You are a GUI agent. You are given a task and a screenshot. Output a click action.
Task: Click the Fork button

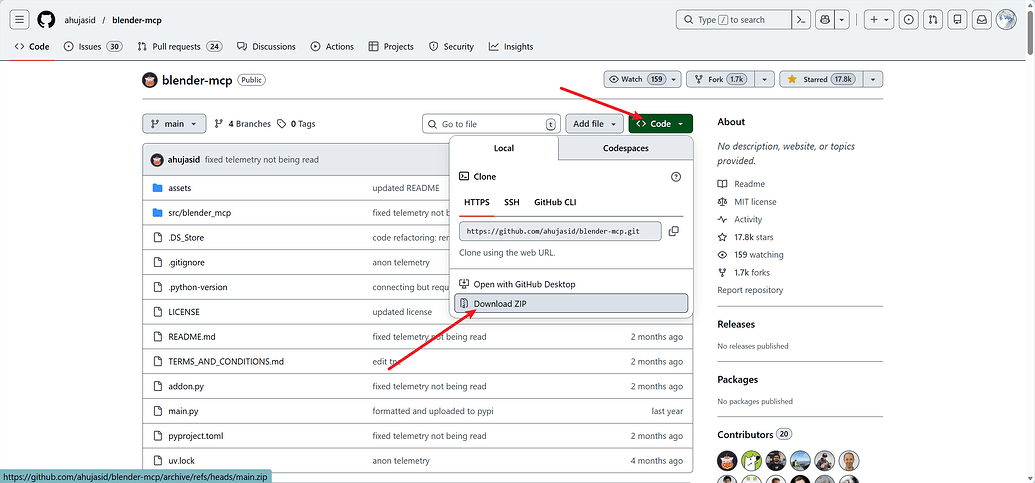[718, 79]
